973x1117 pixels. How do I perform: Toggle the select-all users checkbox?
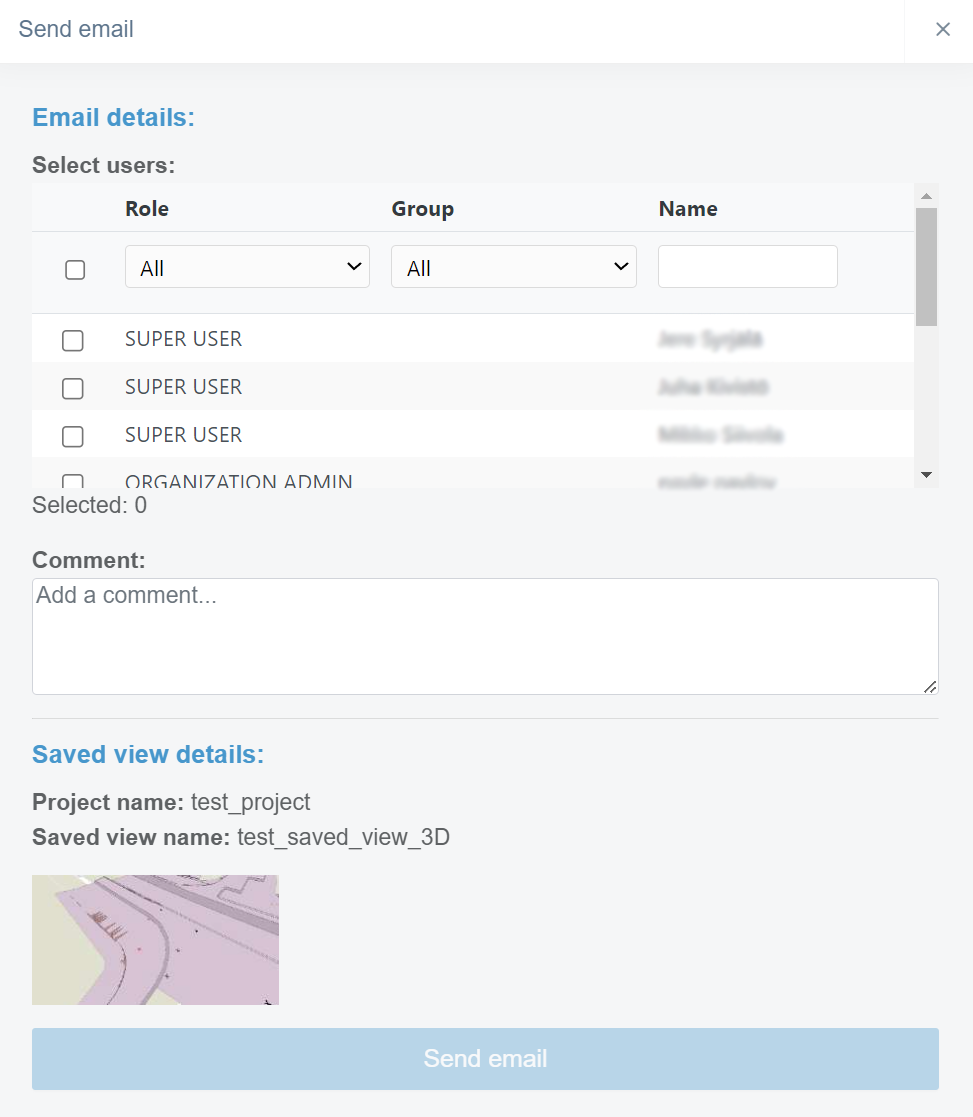(75, 269)
